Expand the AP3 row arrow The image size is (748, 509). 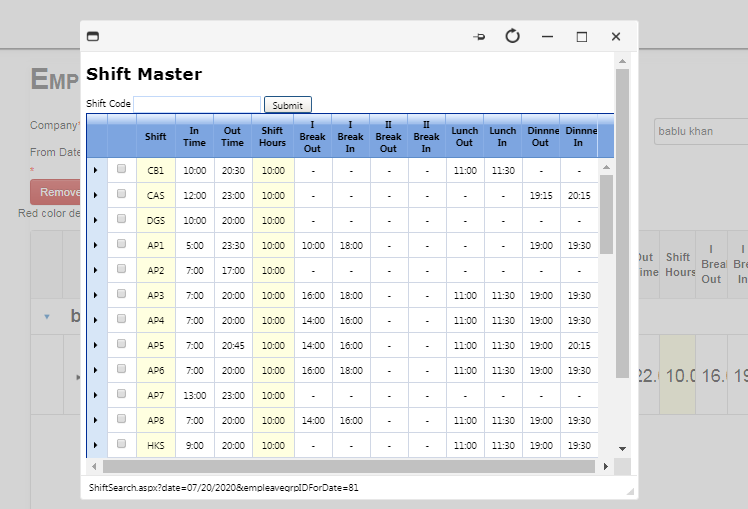point(95,295)
